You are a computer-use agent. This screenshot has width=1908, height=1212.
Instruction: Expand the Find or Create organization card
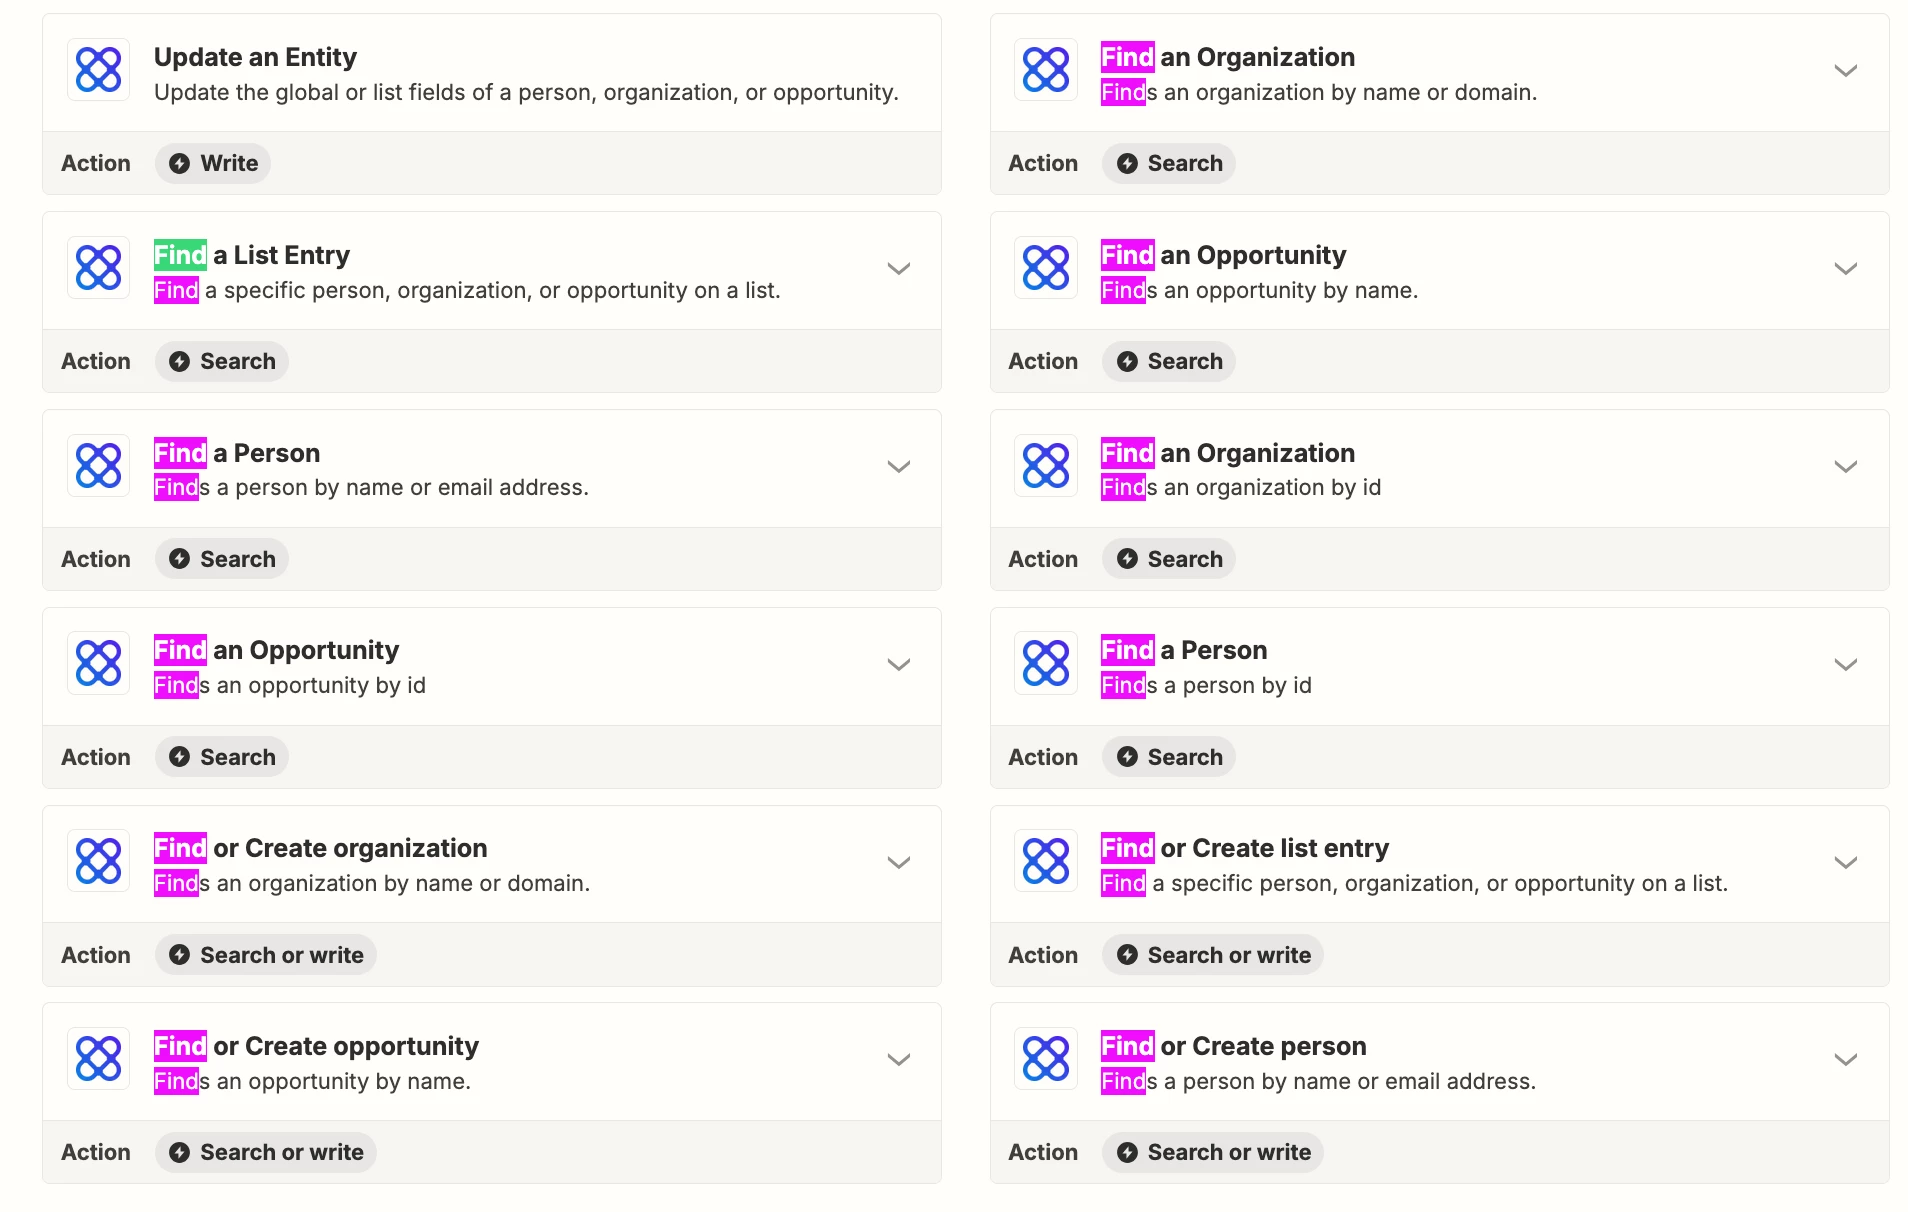(x=899, y=862)
